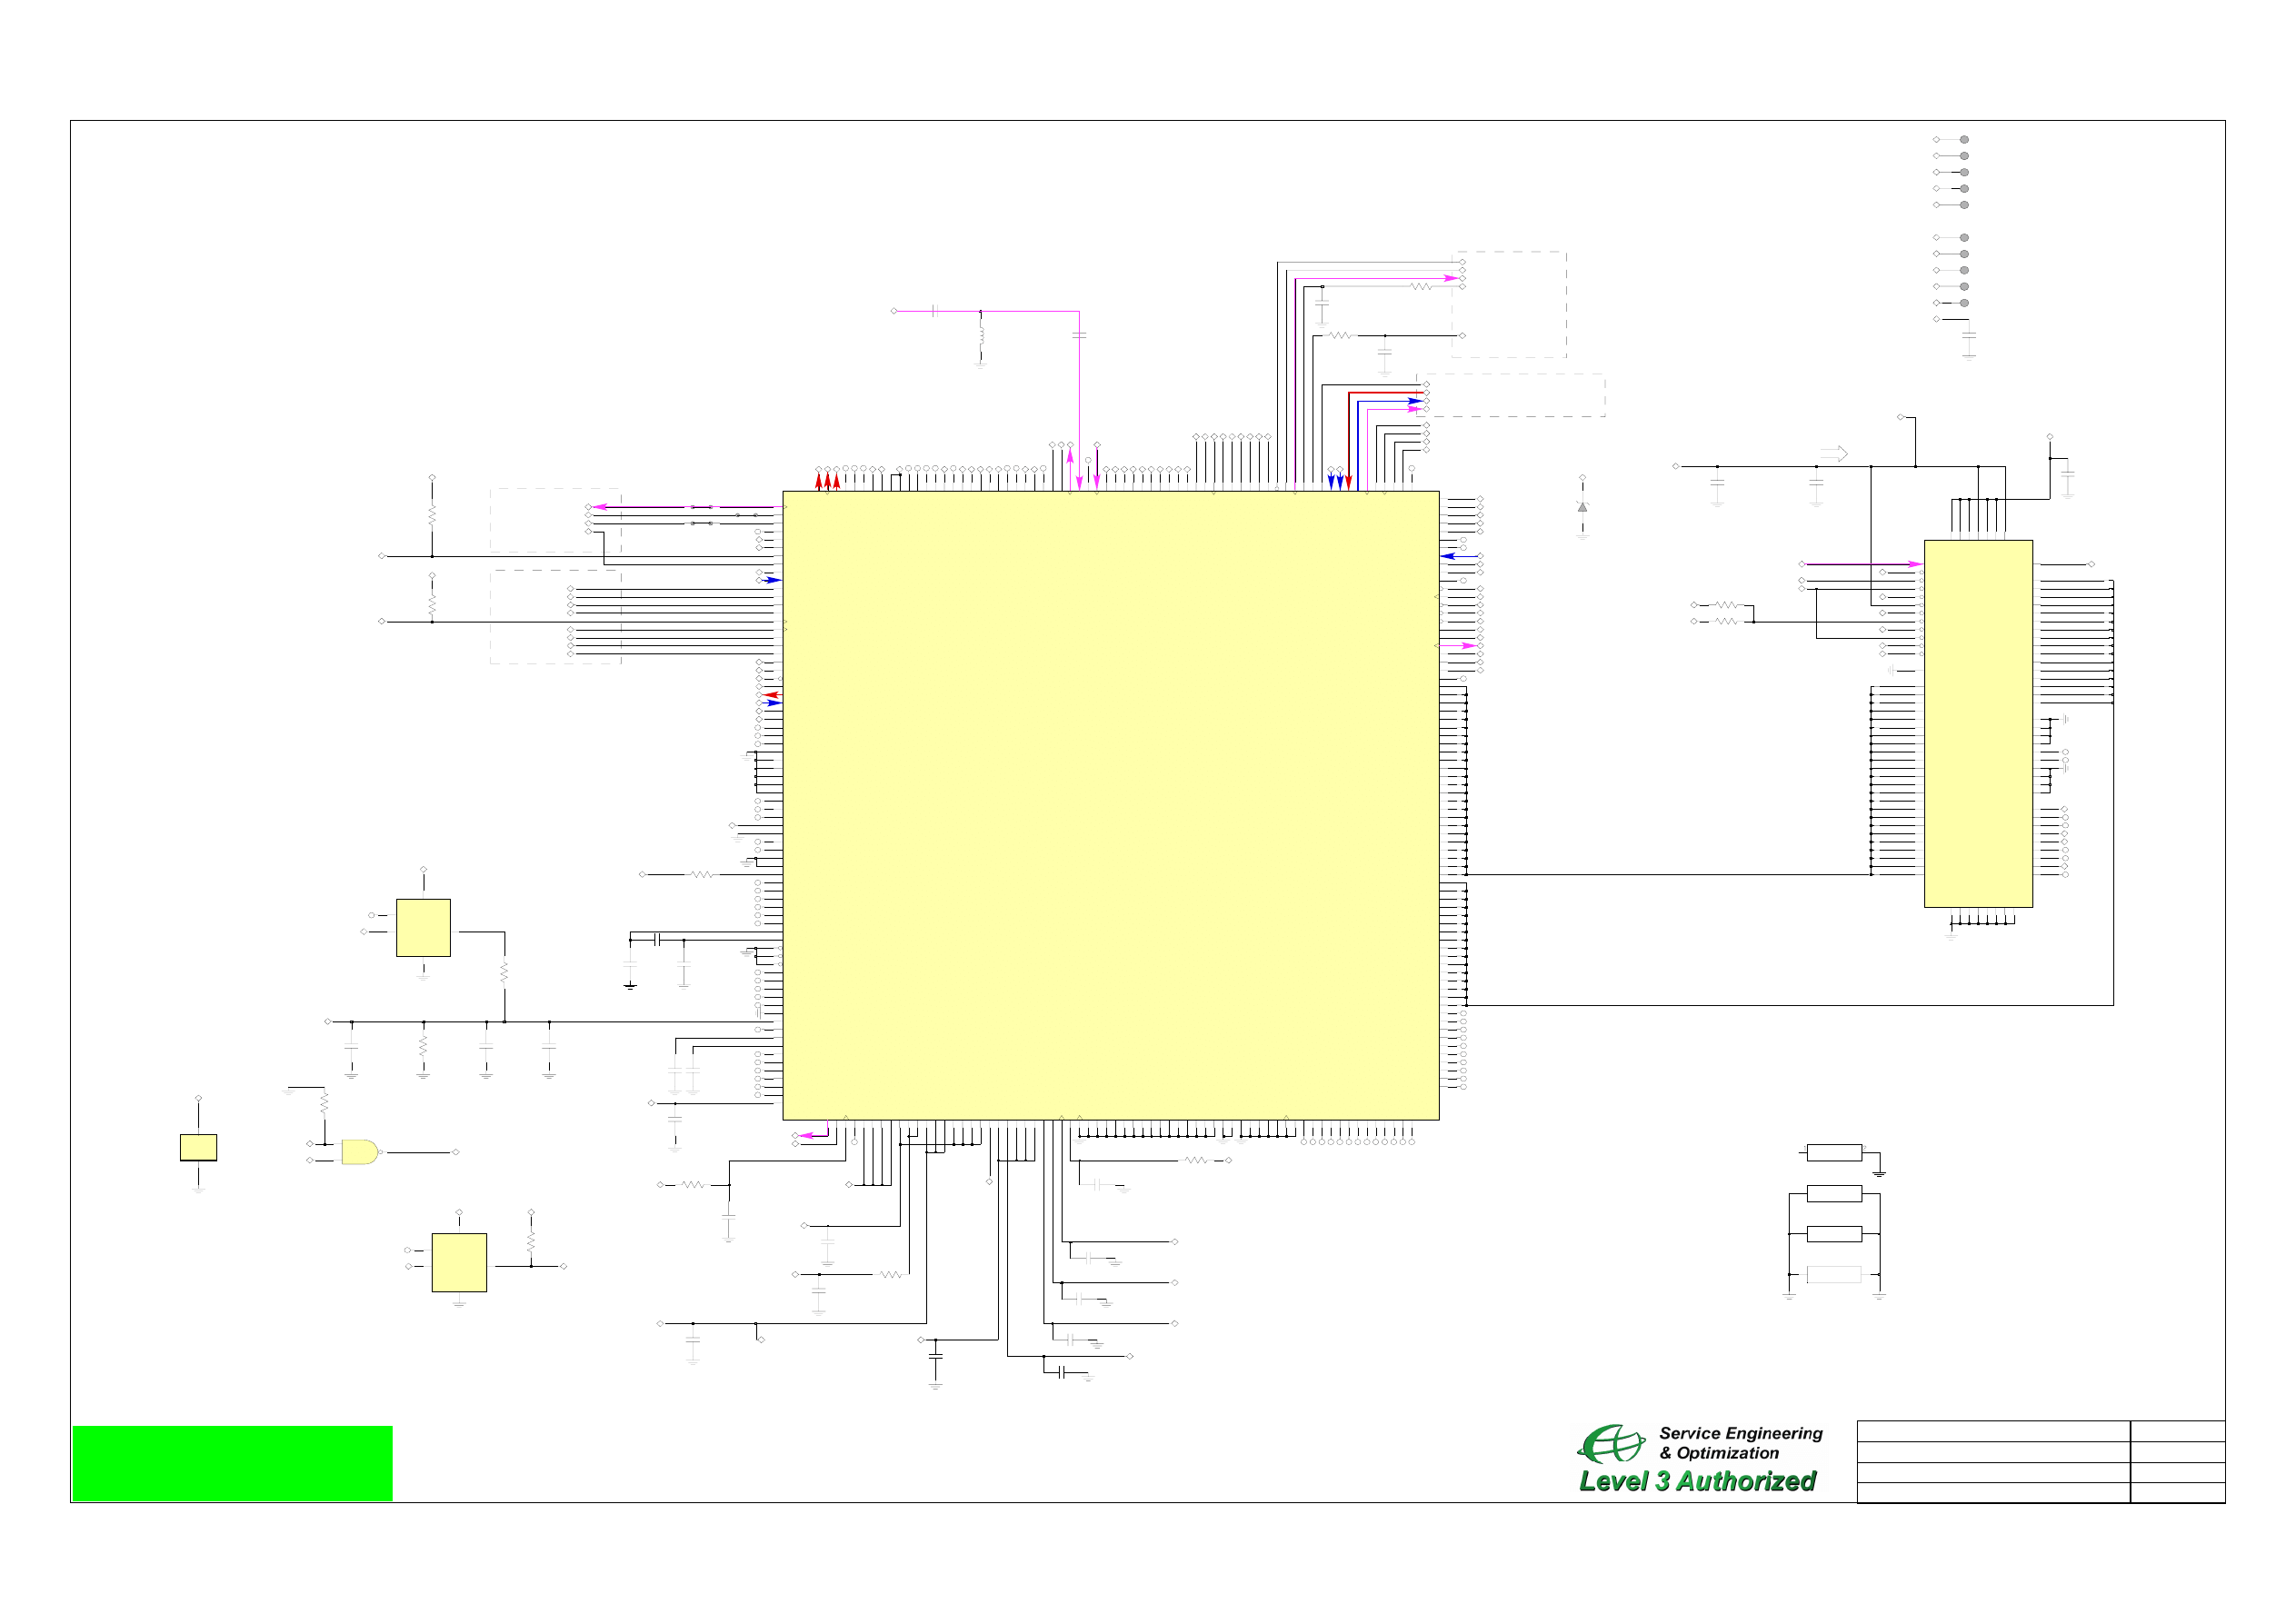Select the yellow block beside the NAND gate's lower right
Viewport: 2296px width, 1624px height.
click(x=459, y=1262)
